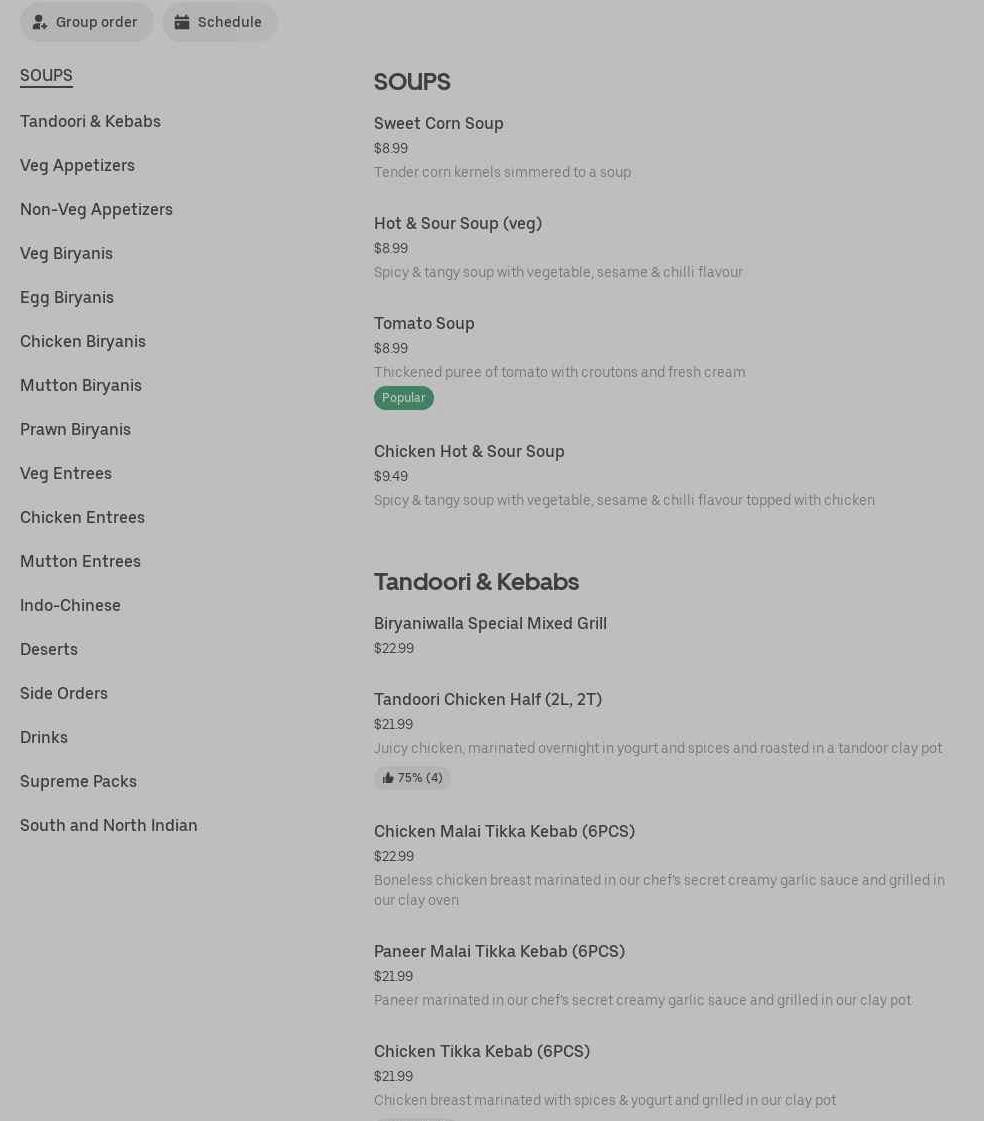Choose Biryaniwalla Special Mixed Grill
The height and width of the screenshot is (1121, 984).
(x=490, y=623)
